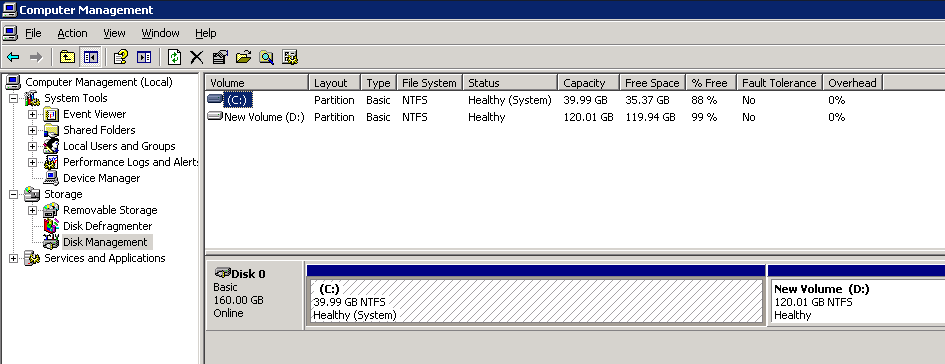Collapse the System Tools tree node
Screen dimensions: 945x364
(x=13, y=98)
